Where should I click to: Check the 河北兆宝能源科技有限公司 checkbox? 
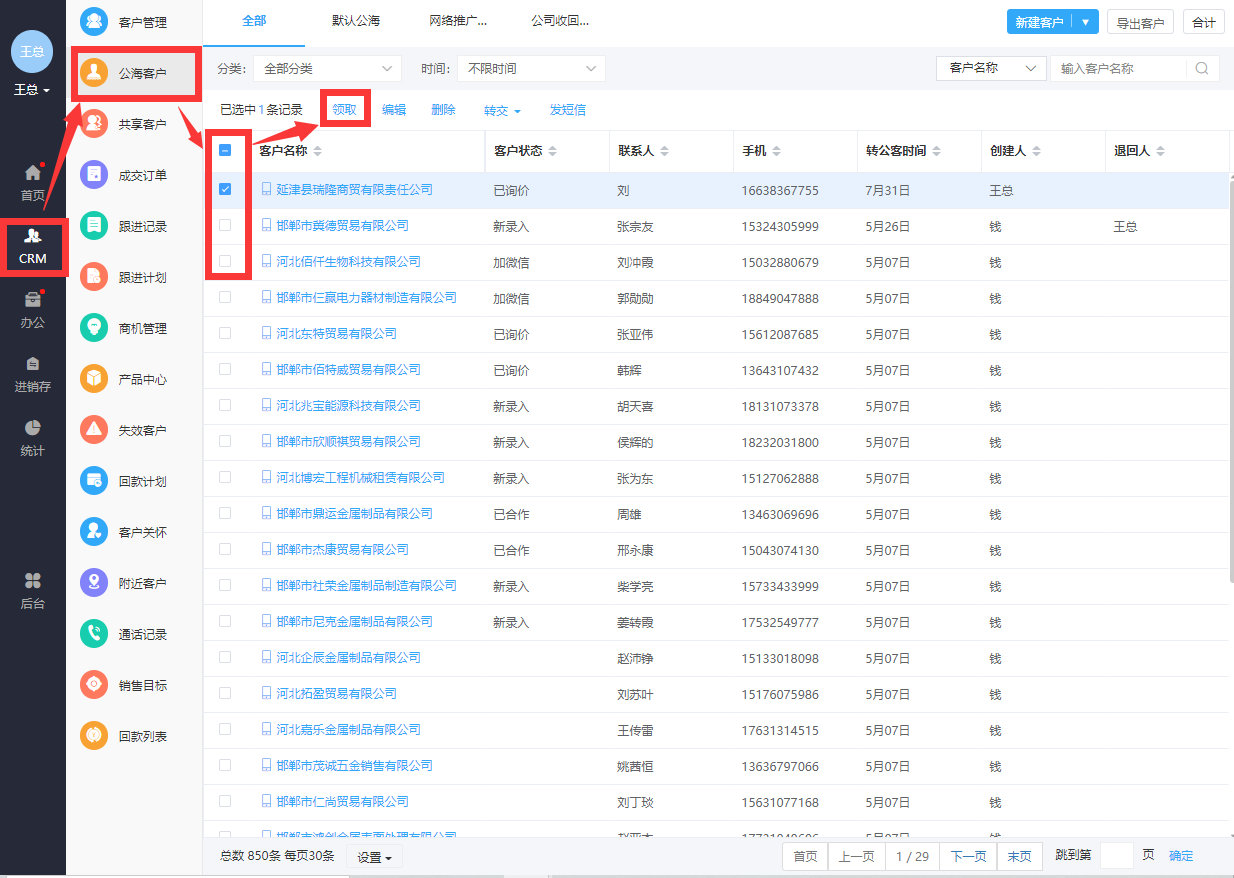225,405
